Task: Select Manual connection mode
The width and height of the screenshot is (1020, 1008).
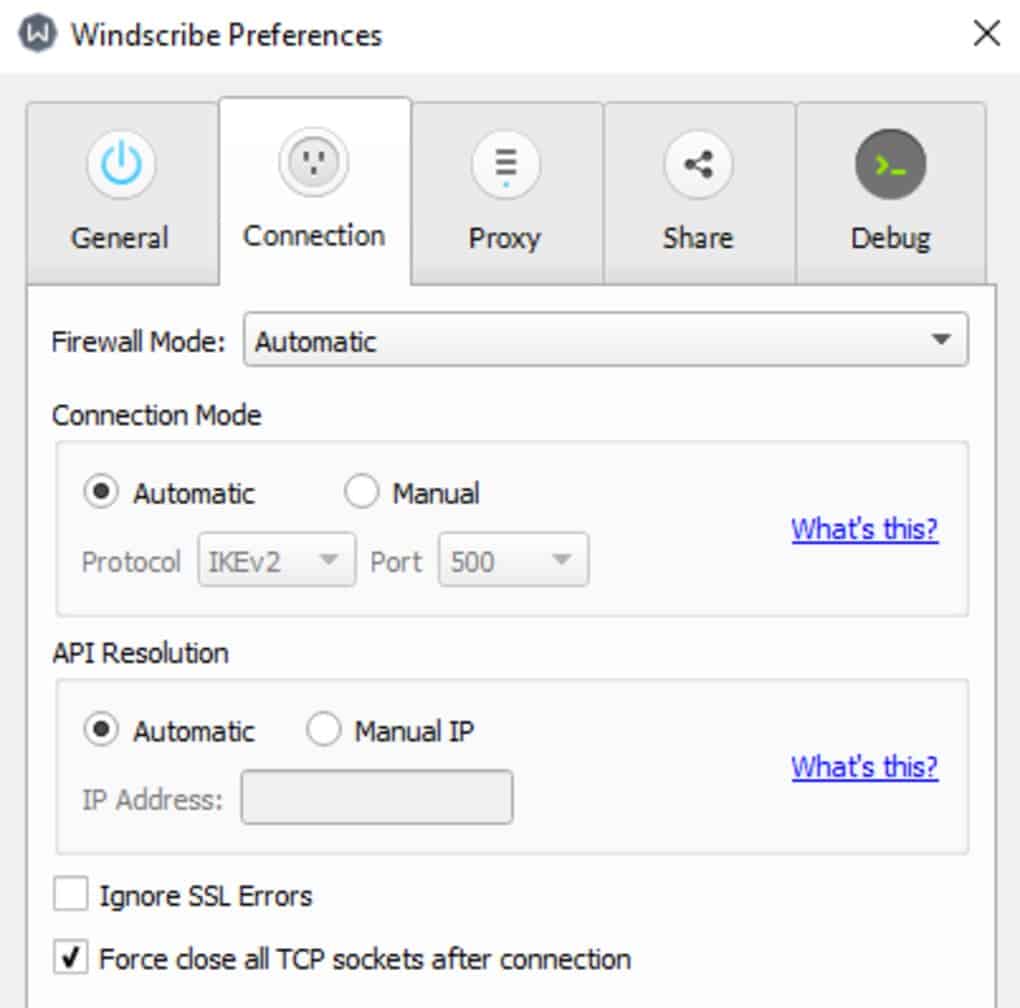Action: pos(361,492)
